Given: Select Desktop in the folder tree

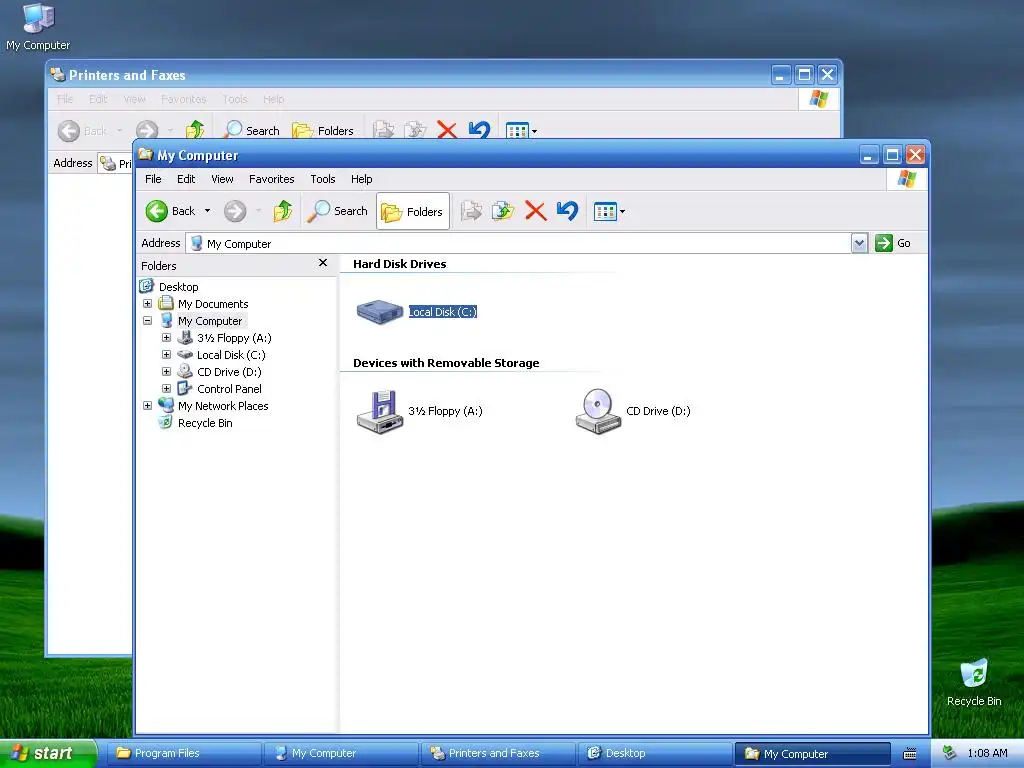Looking at the screenshot, I should pos(178,287).
